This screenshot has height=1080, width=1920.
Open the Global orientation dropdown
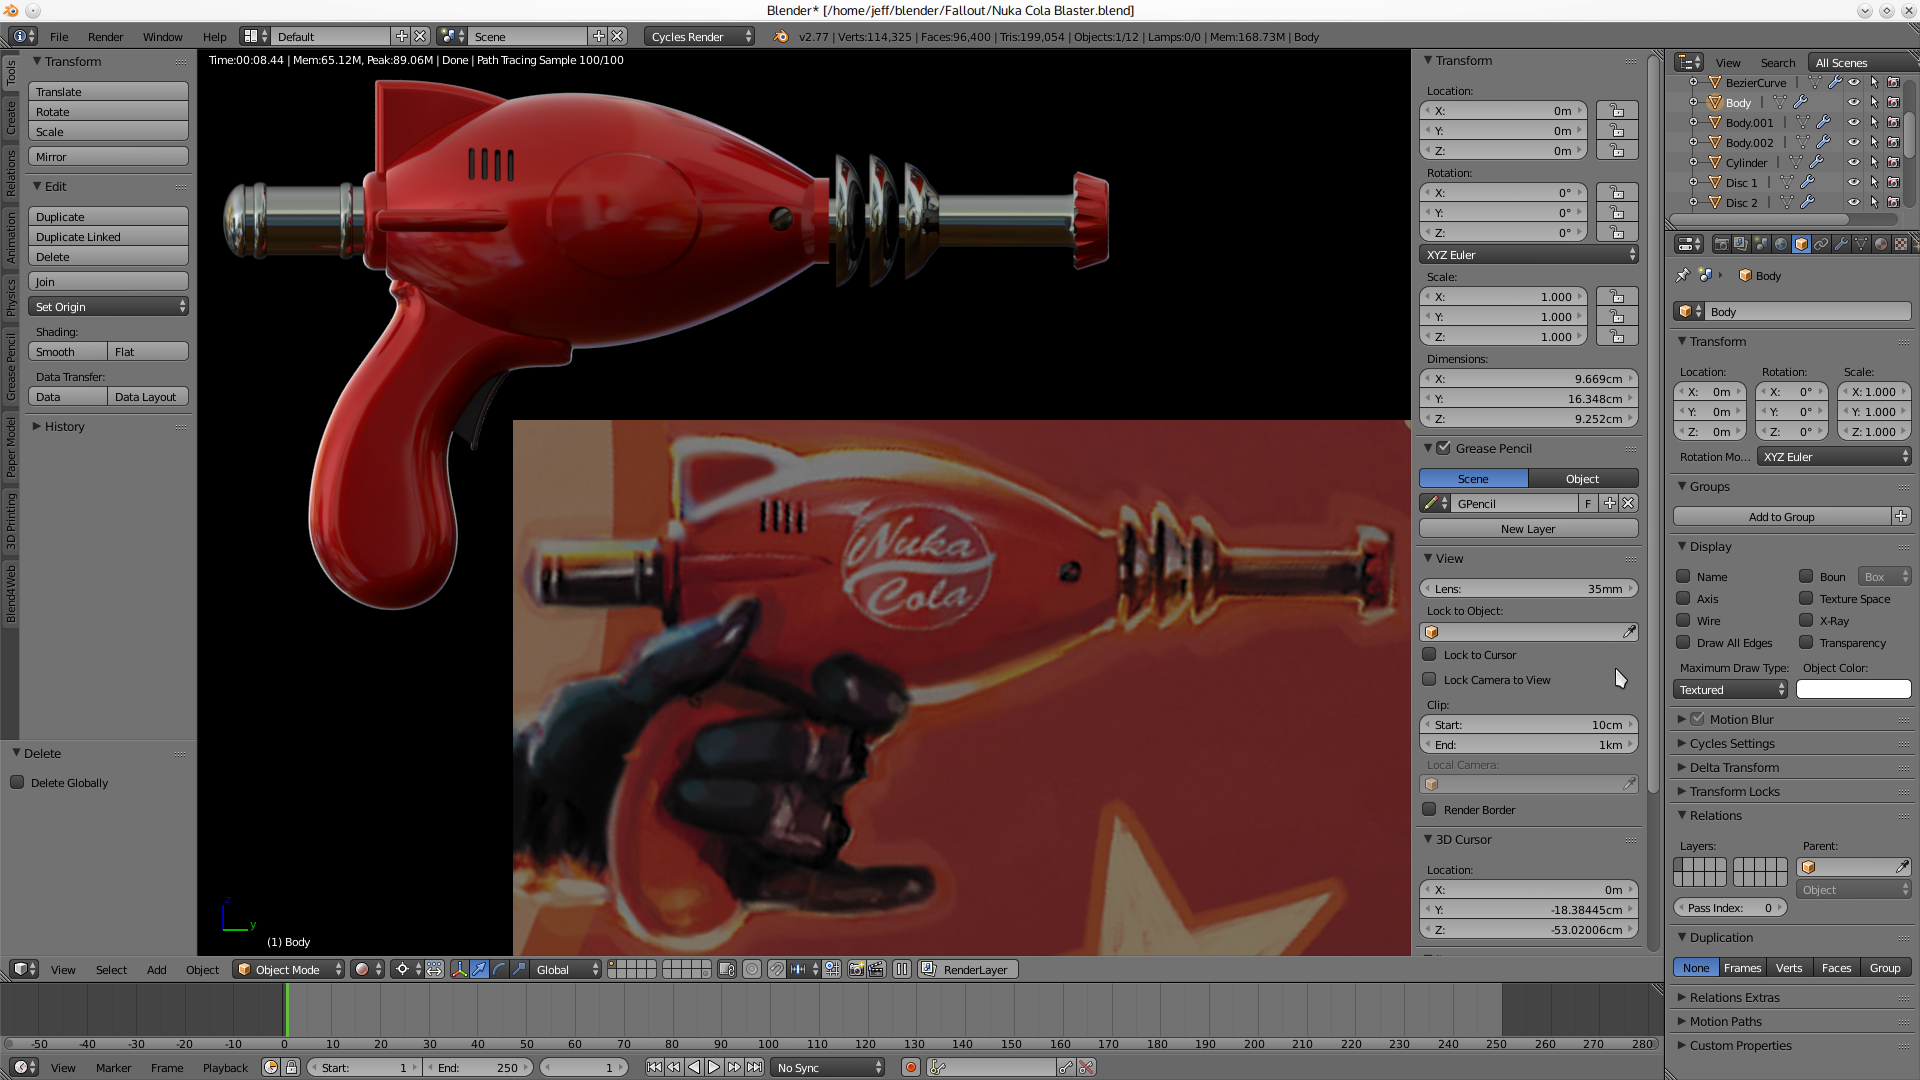point(567,969)
